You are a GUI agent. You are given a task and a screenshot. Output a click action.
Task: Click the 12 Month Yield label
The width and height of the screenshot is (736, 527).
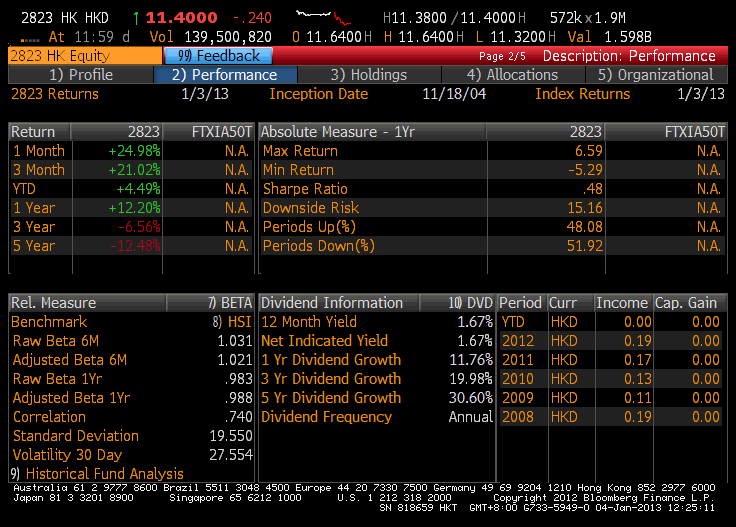point(309,322)
